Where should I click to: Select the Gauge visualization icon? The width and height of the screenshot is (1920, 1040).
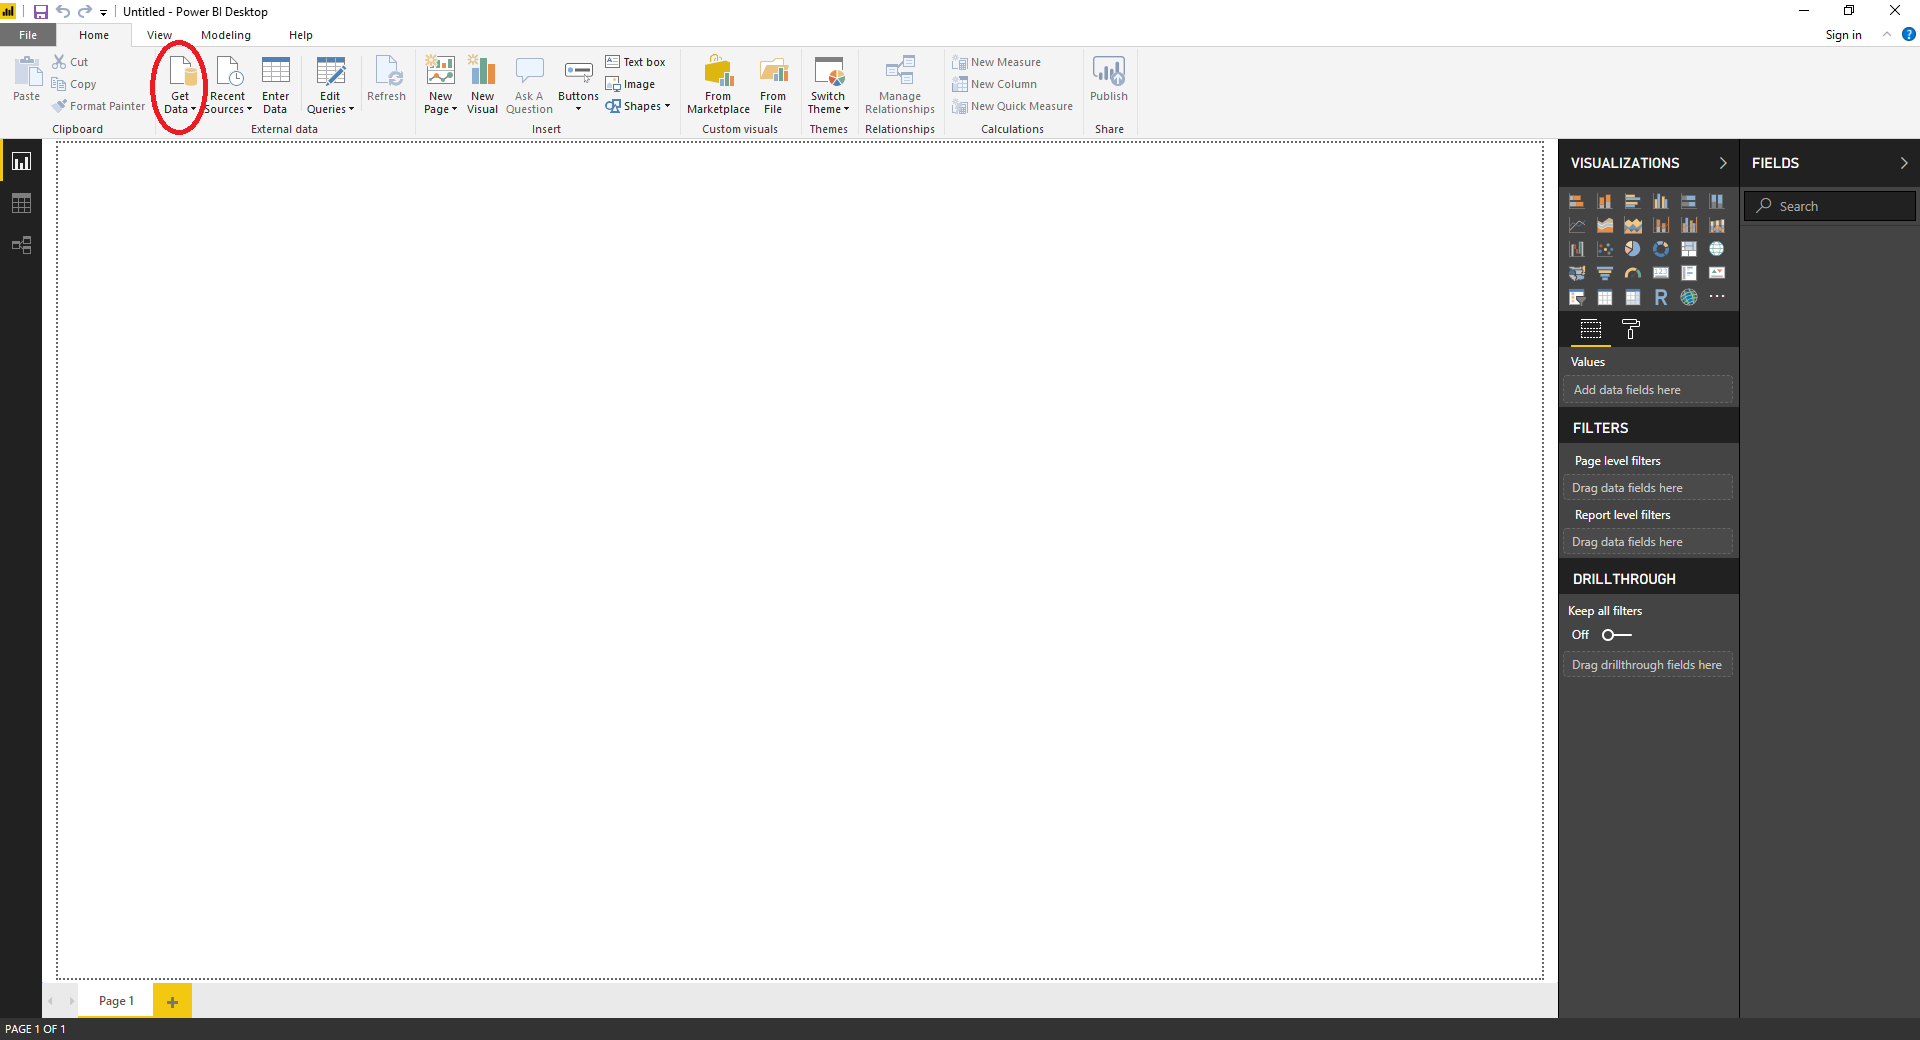(x=1633, y=273)
